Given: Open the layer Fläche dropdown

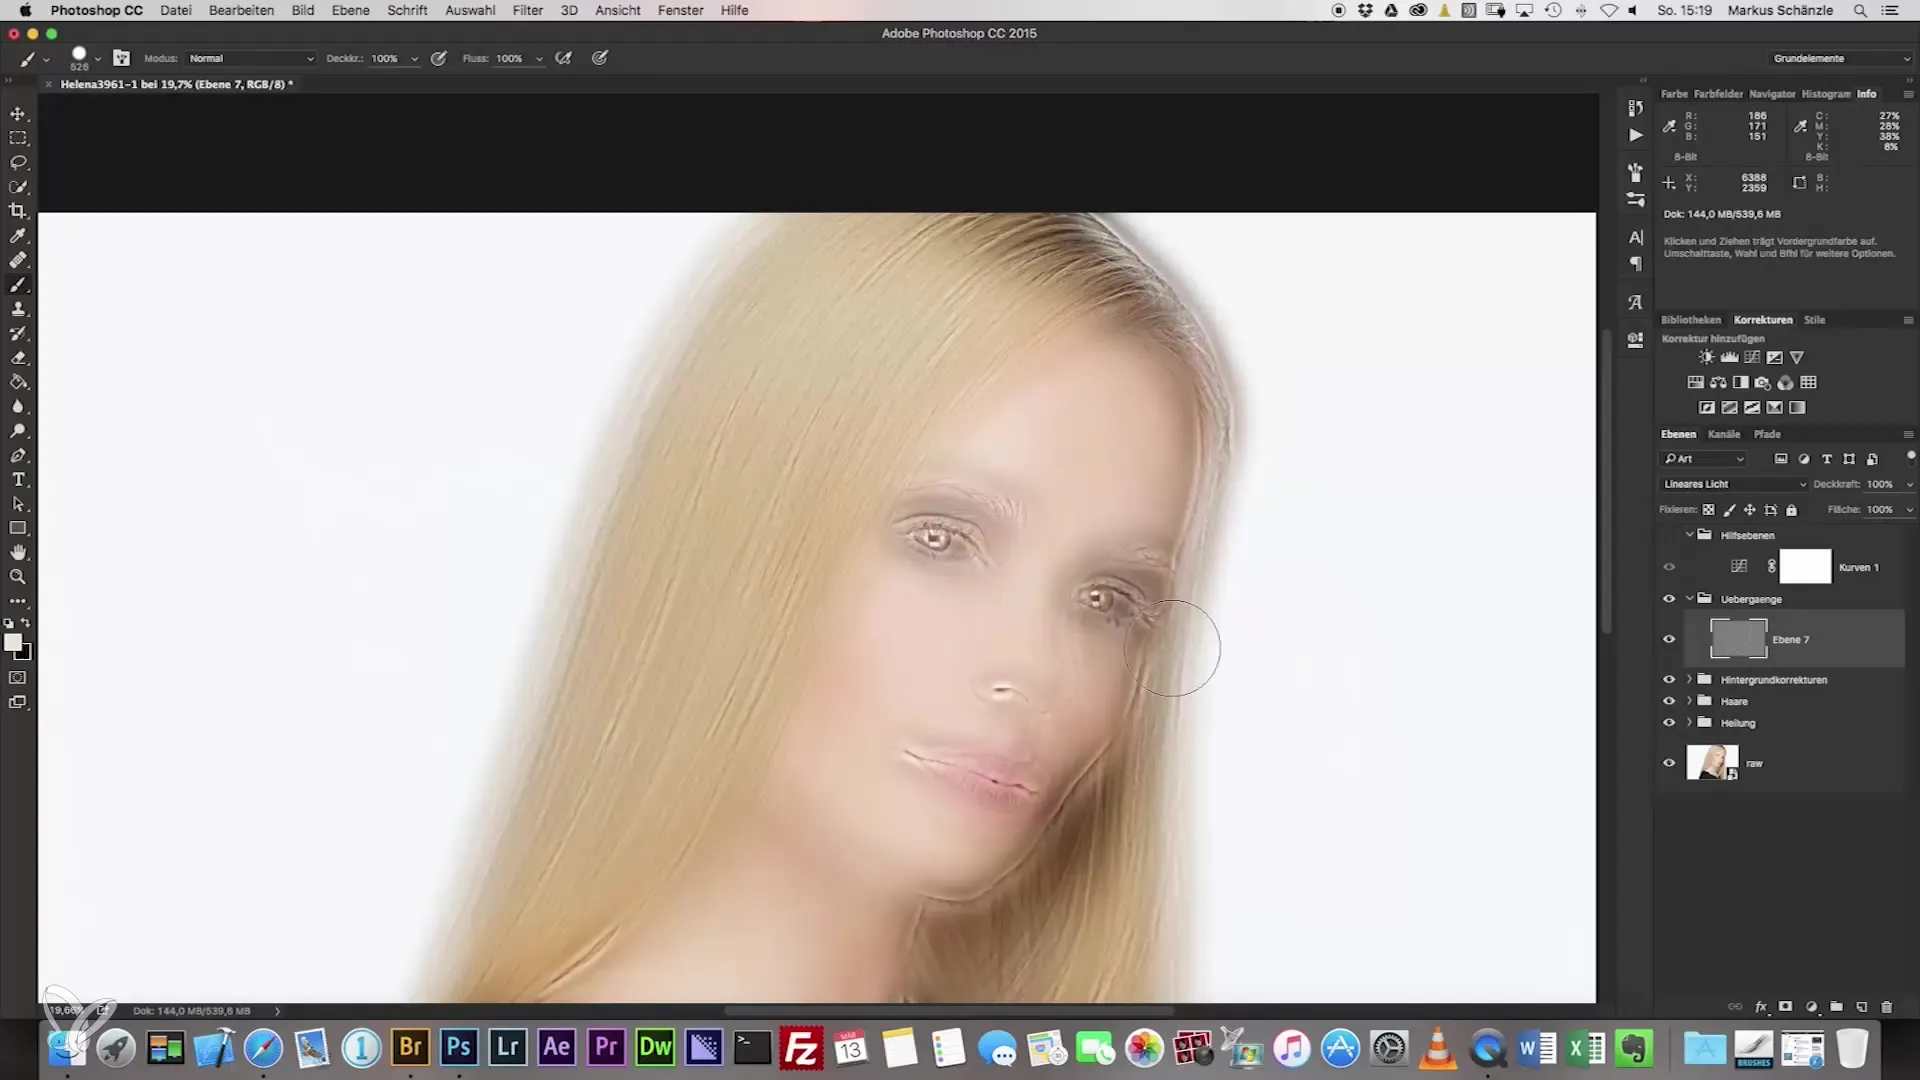Looking at the screenshot, I should (x=1909, y=510).
